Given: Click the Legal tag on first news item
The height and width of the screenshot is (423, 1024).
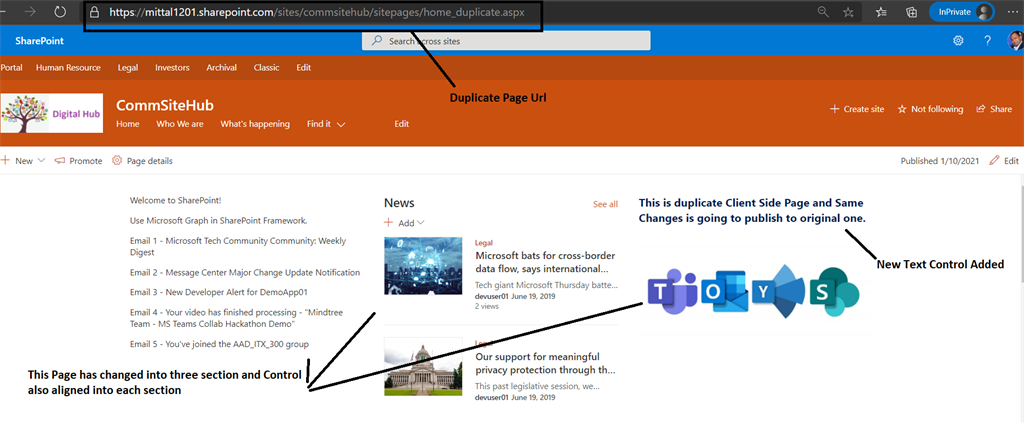Looking at the screenshot, I should click(x=484, y=242).
